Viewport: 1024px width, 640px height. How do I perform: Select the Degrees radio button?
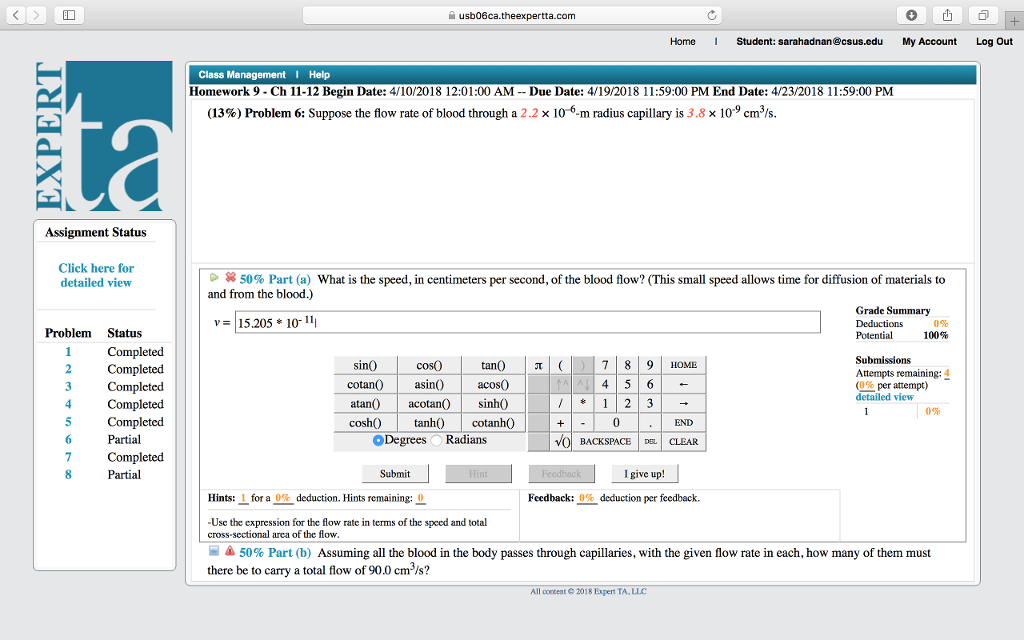tap(379, 441)
